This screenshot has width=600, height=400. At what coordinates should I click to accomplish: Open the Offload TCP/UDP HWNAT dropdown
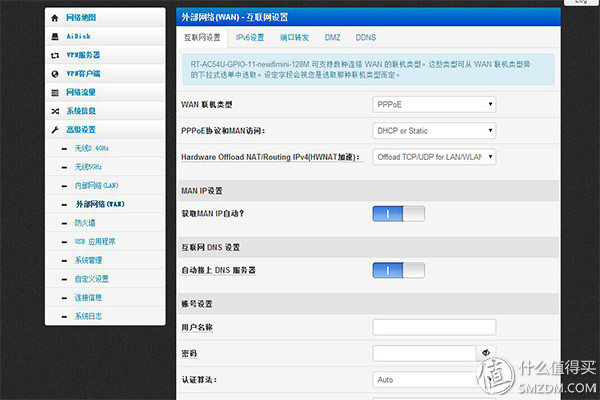pos(434,157)
